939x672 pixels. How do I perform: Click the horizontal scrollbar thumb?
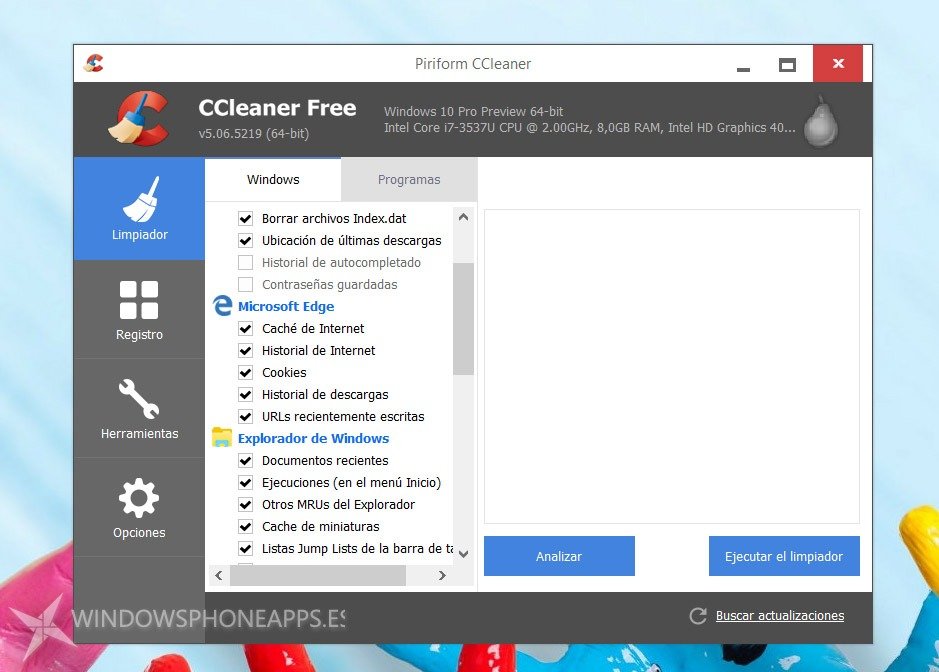pyautogui.click(x=318, y=576)
